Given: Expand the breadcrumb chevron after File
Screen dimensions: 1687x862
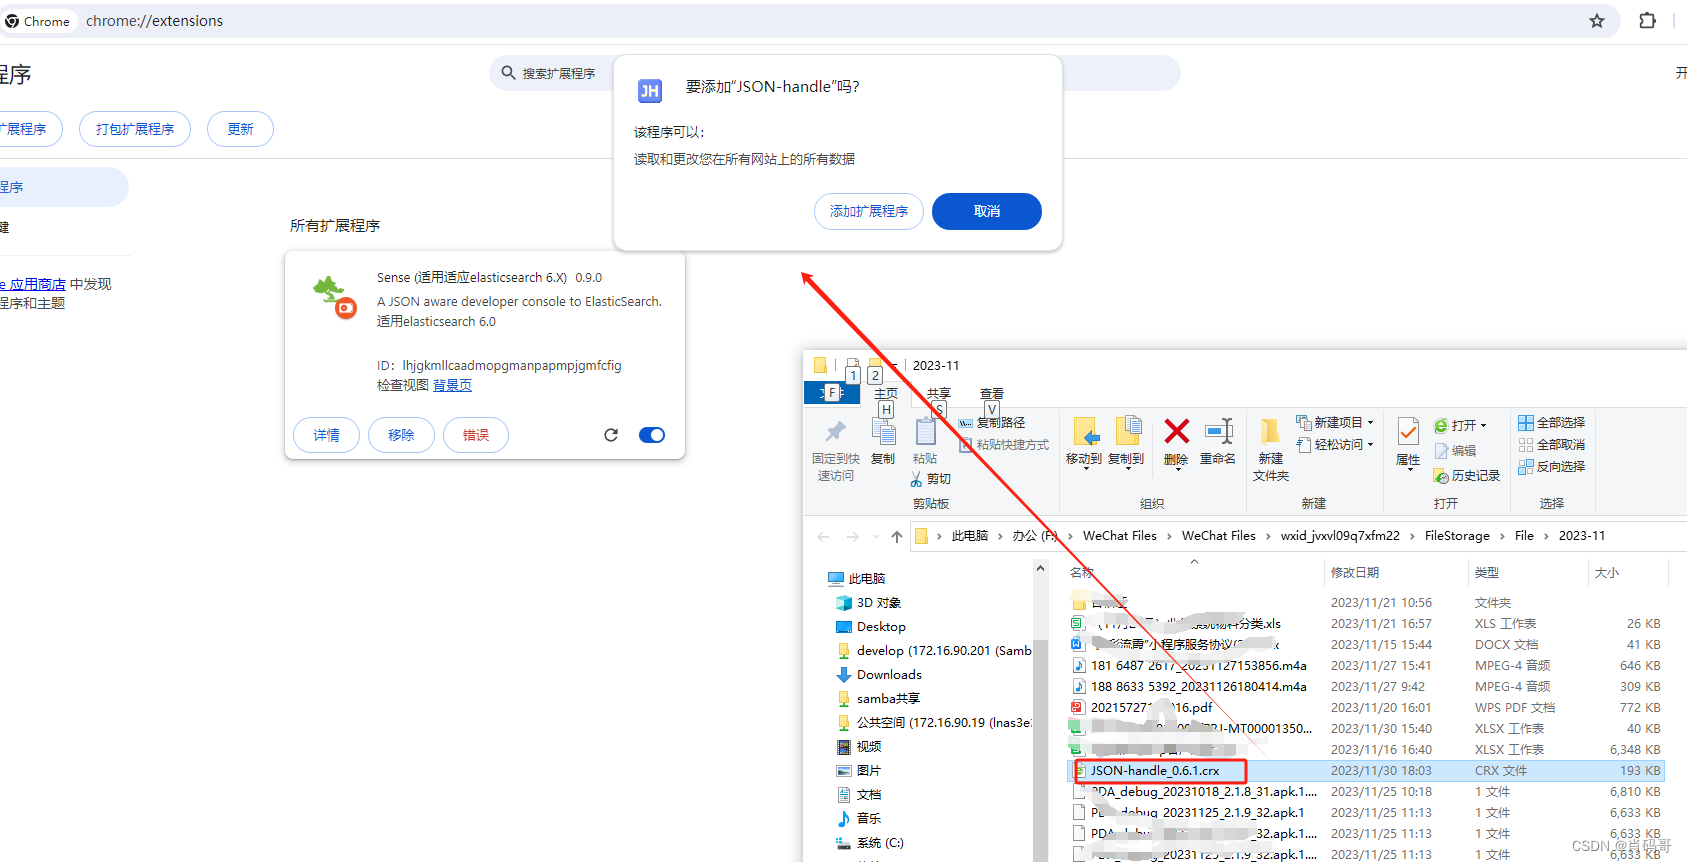Looking at the screenshot, I should 1546,536.
